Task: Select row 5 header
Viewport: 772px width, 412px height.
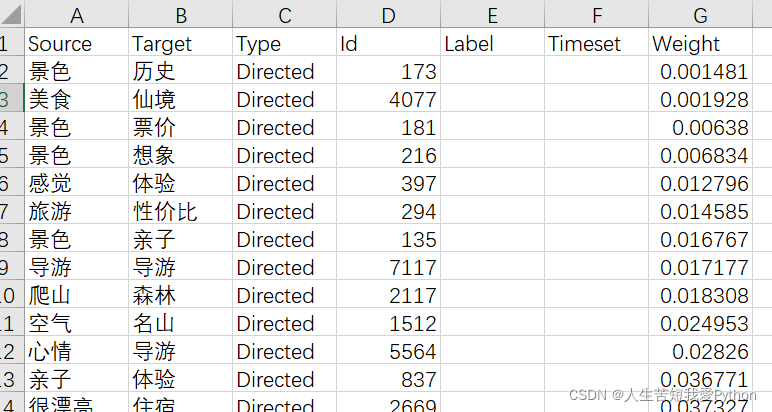Action: [x=12, y=154]
